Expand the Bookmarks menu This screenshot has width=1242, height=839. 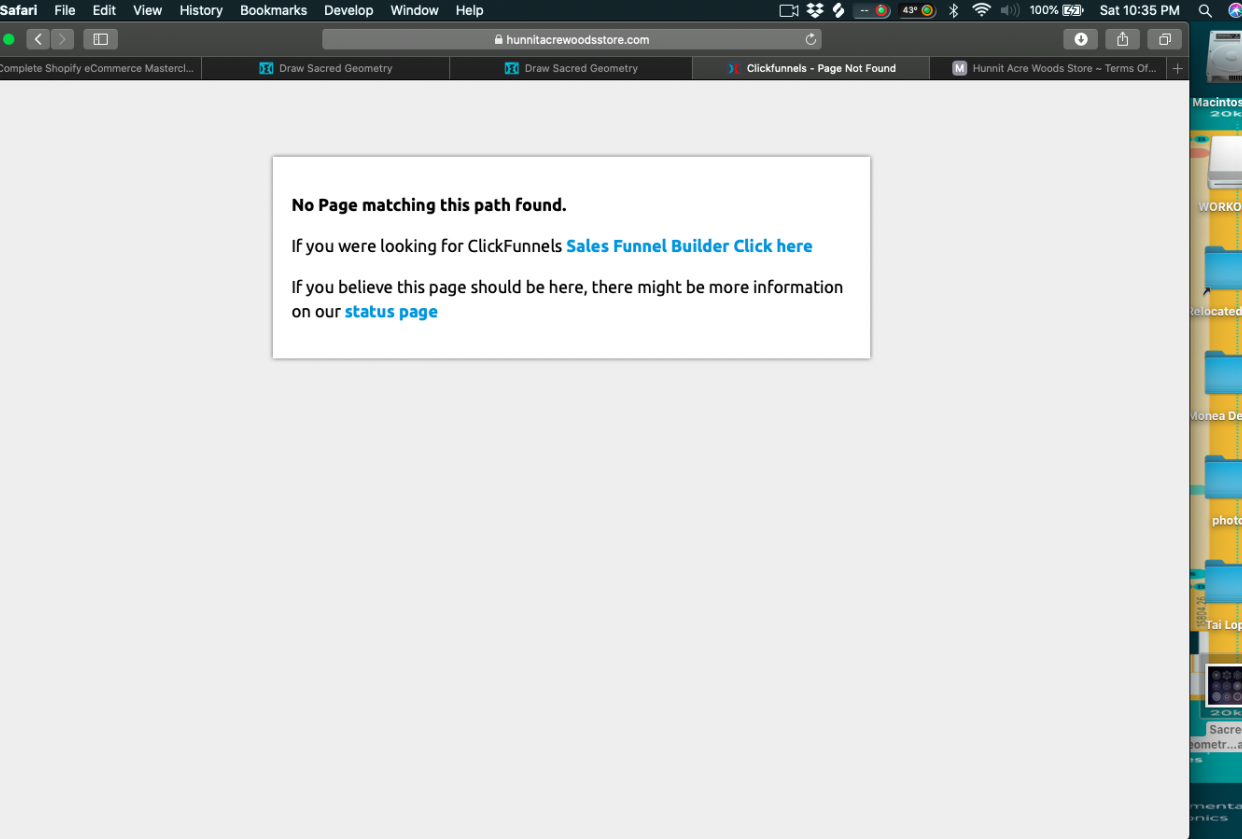pos(273,10)
